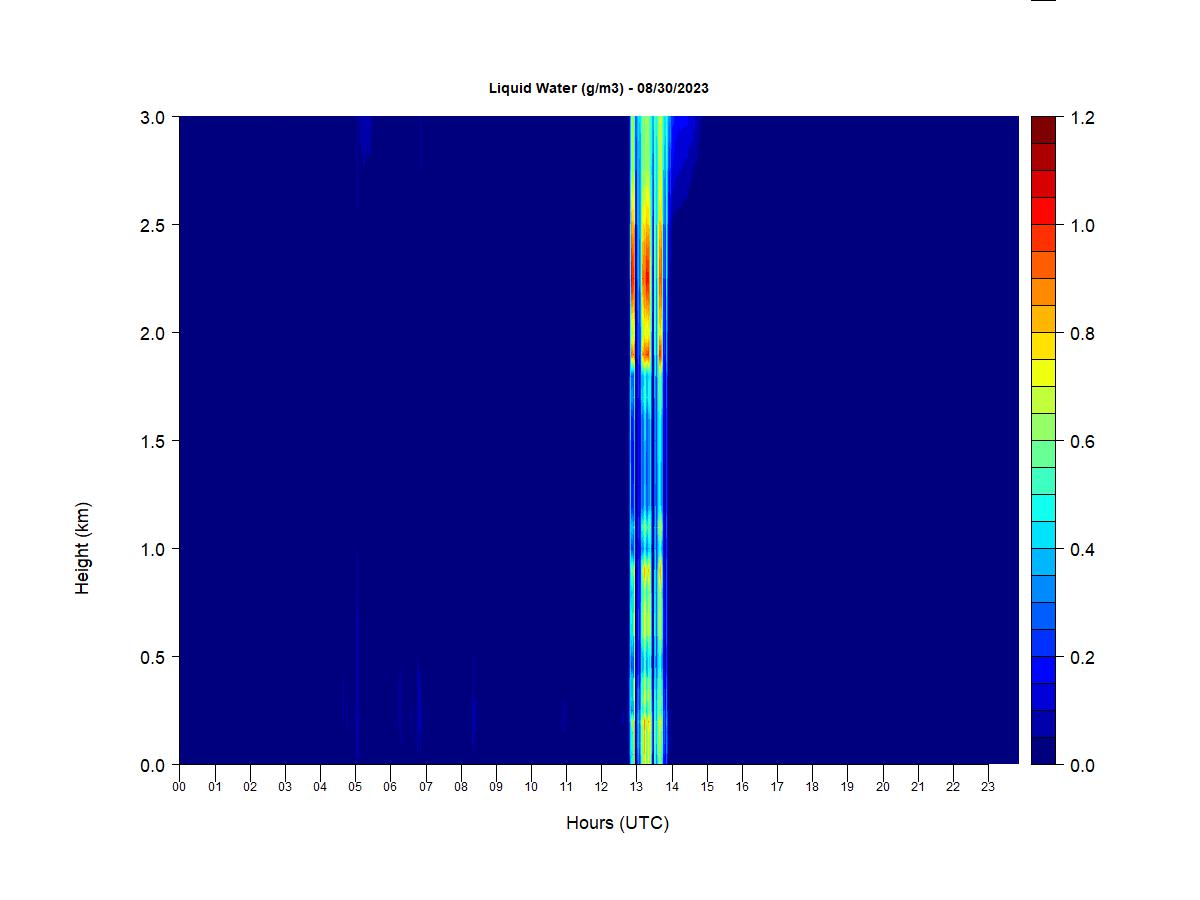This screenshot has width=1200, height=900.
Task: Pick the cyan colorbar segment near 0.4
Action: pos(1043,535)
